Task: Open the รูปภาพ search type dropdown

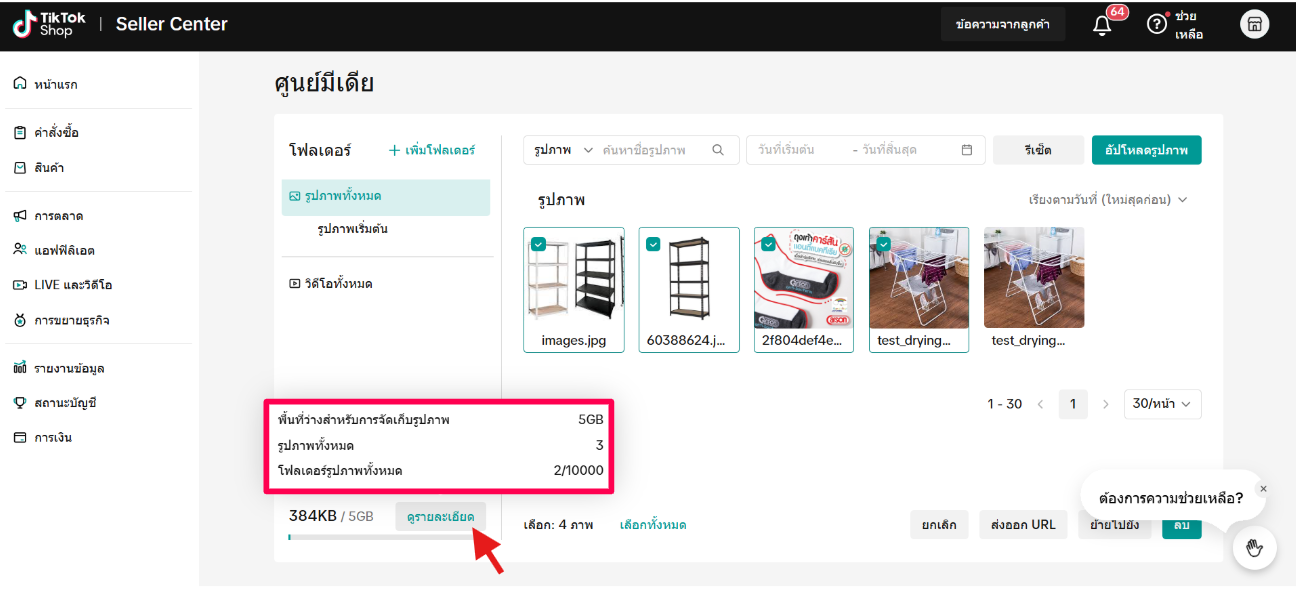Action: click(558, 150)
